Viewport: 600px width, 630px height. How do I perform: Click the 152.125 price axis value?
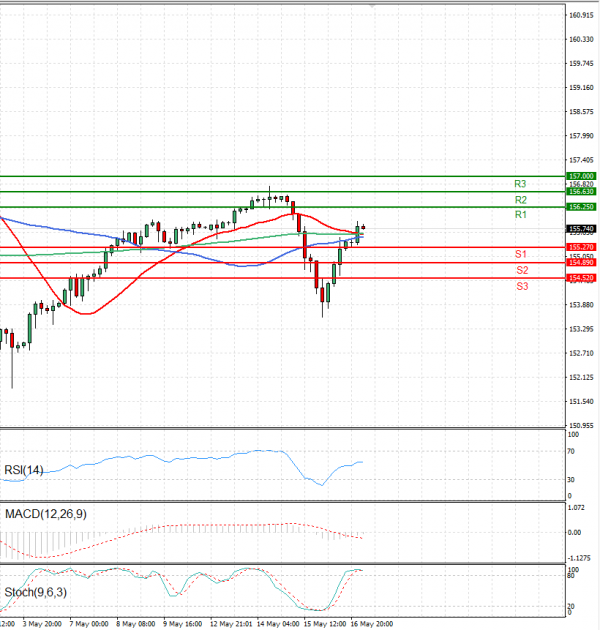coord(581,377)
